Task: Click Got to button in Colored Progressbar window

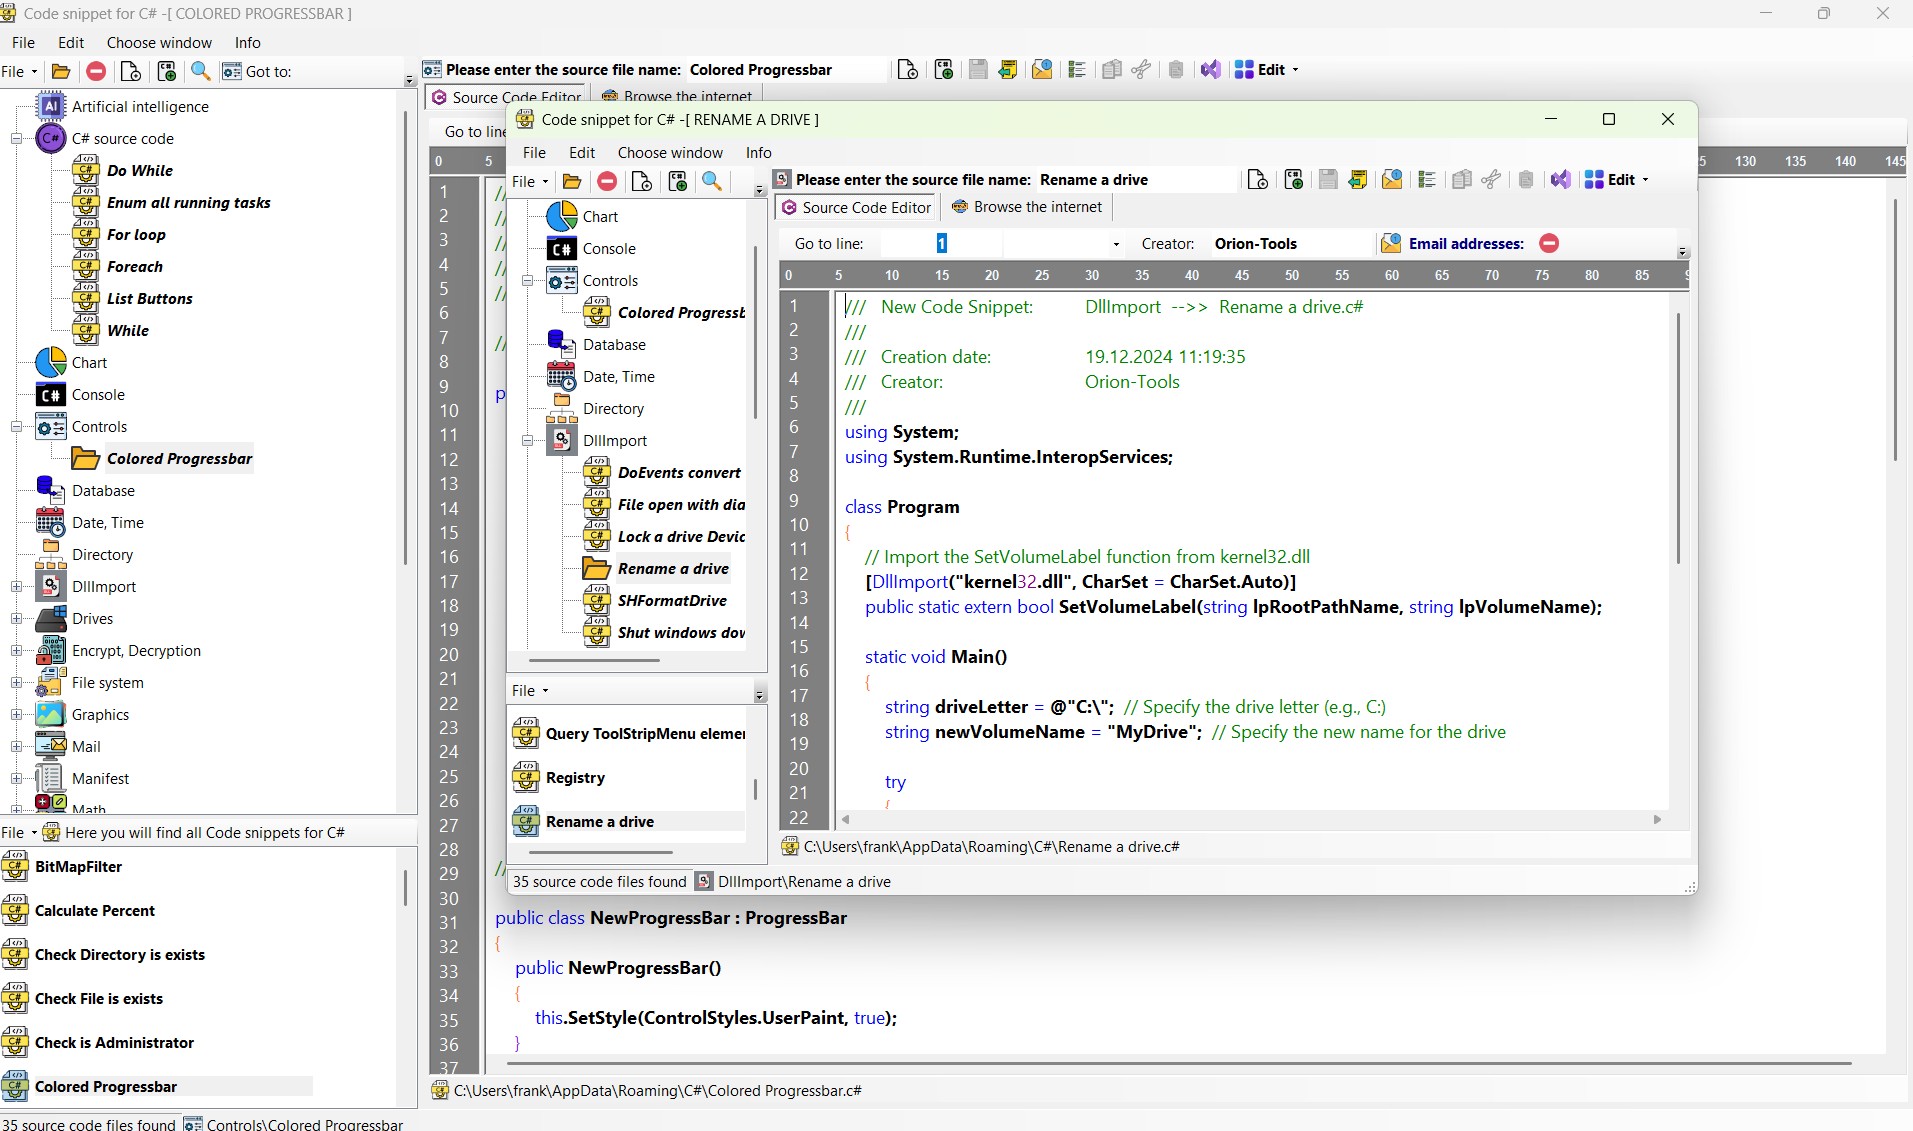Action: (258, 71)
